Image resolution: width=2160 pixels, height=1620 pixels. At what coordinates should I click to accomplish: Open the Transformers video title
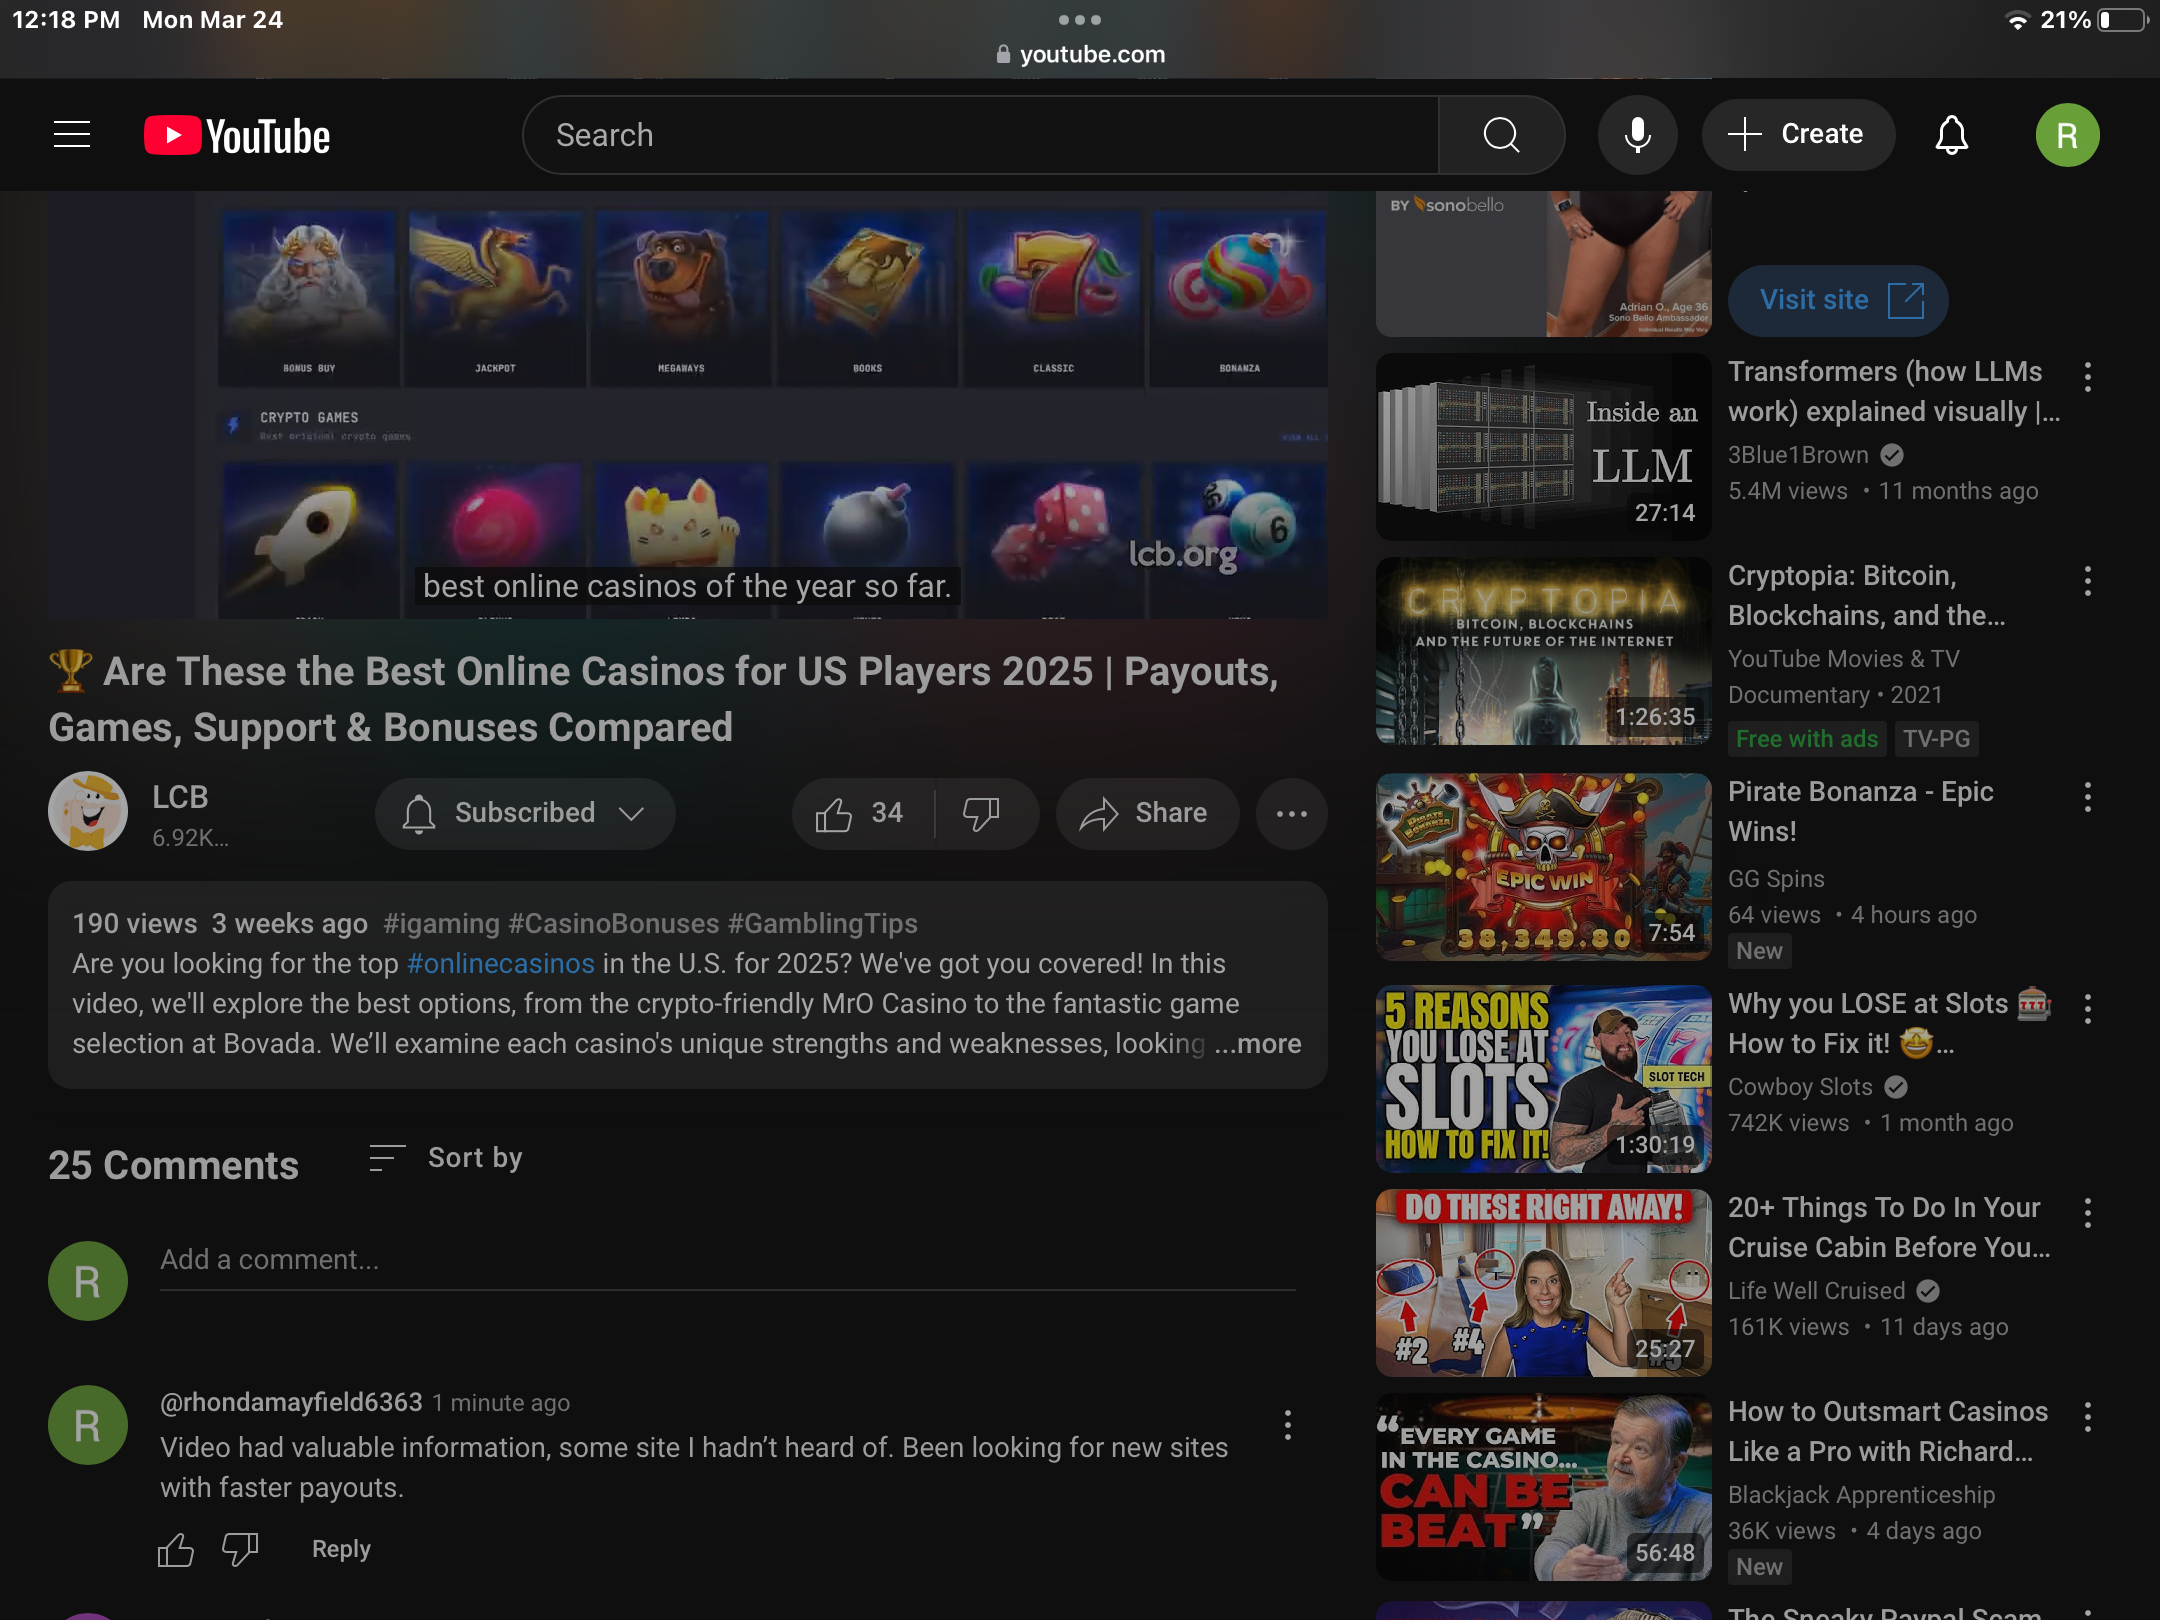pyautogui.click(x=1893, y=392)
